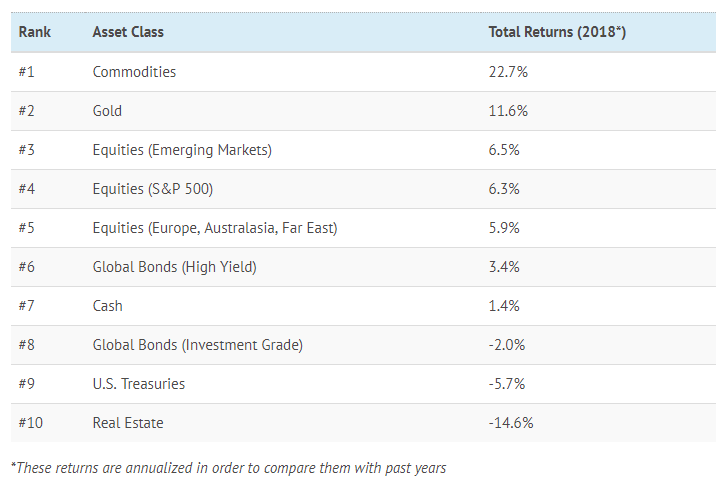Click the #10 rank cell

pos(31,423)
